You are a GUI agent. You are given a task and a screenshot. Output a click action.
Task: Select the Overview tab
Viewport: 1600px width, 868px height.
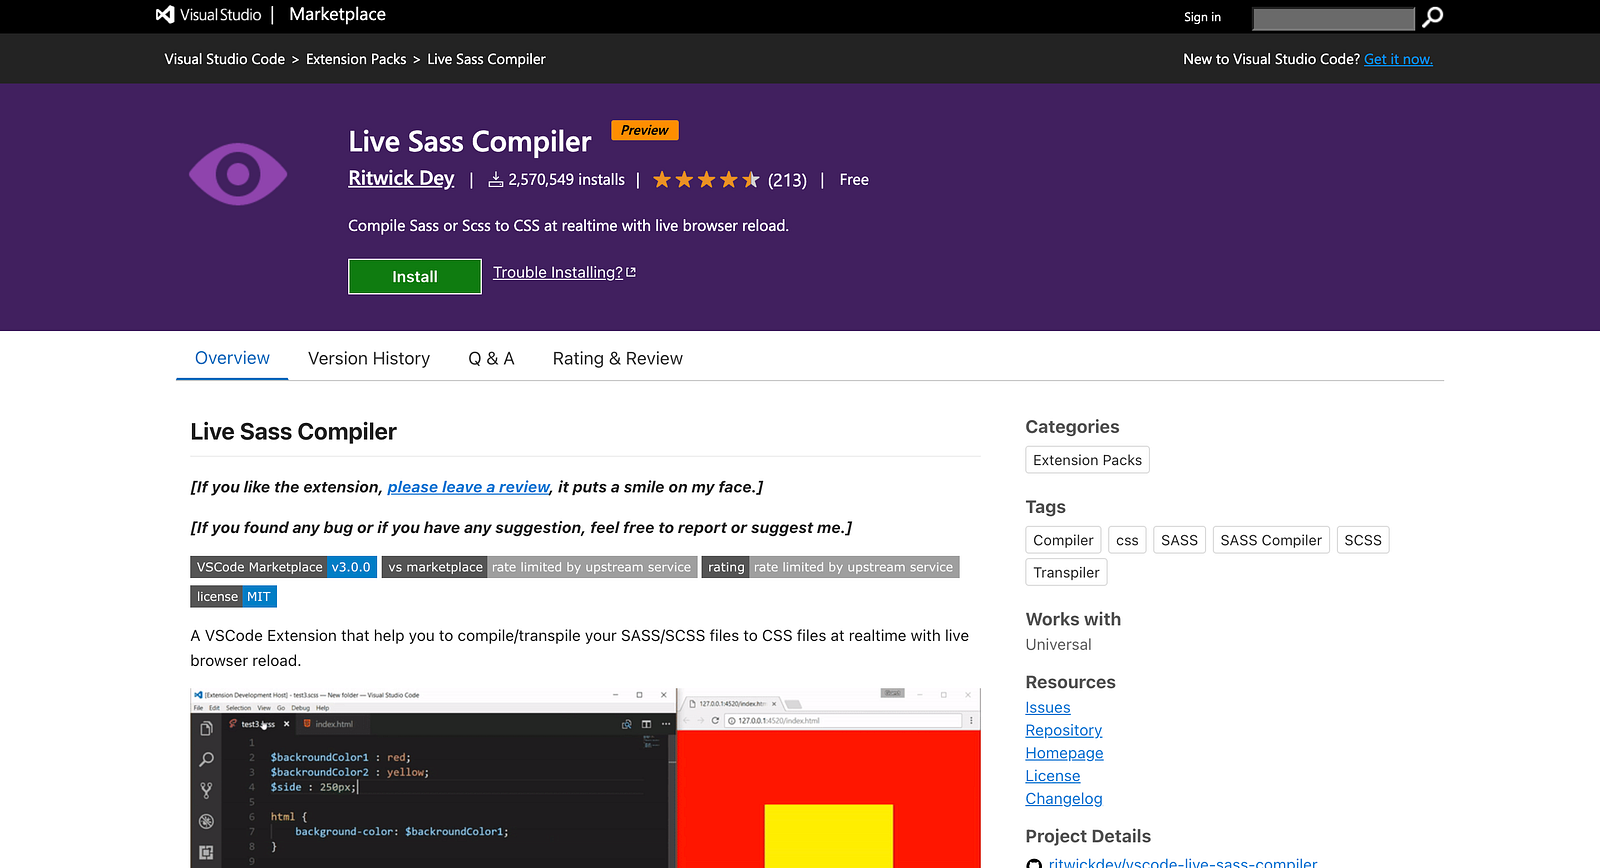232,358
